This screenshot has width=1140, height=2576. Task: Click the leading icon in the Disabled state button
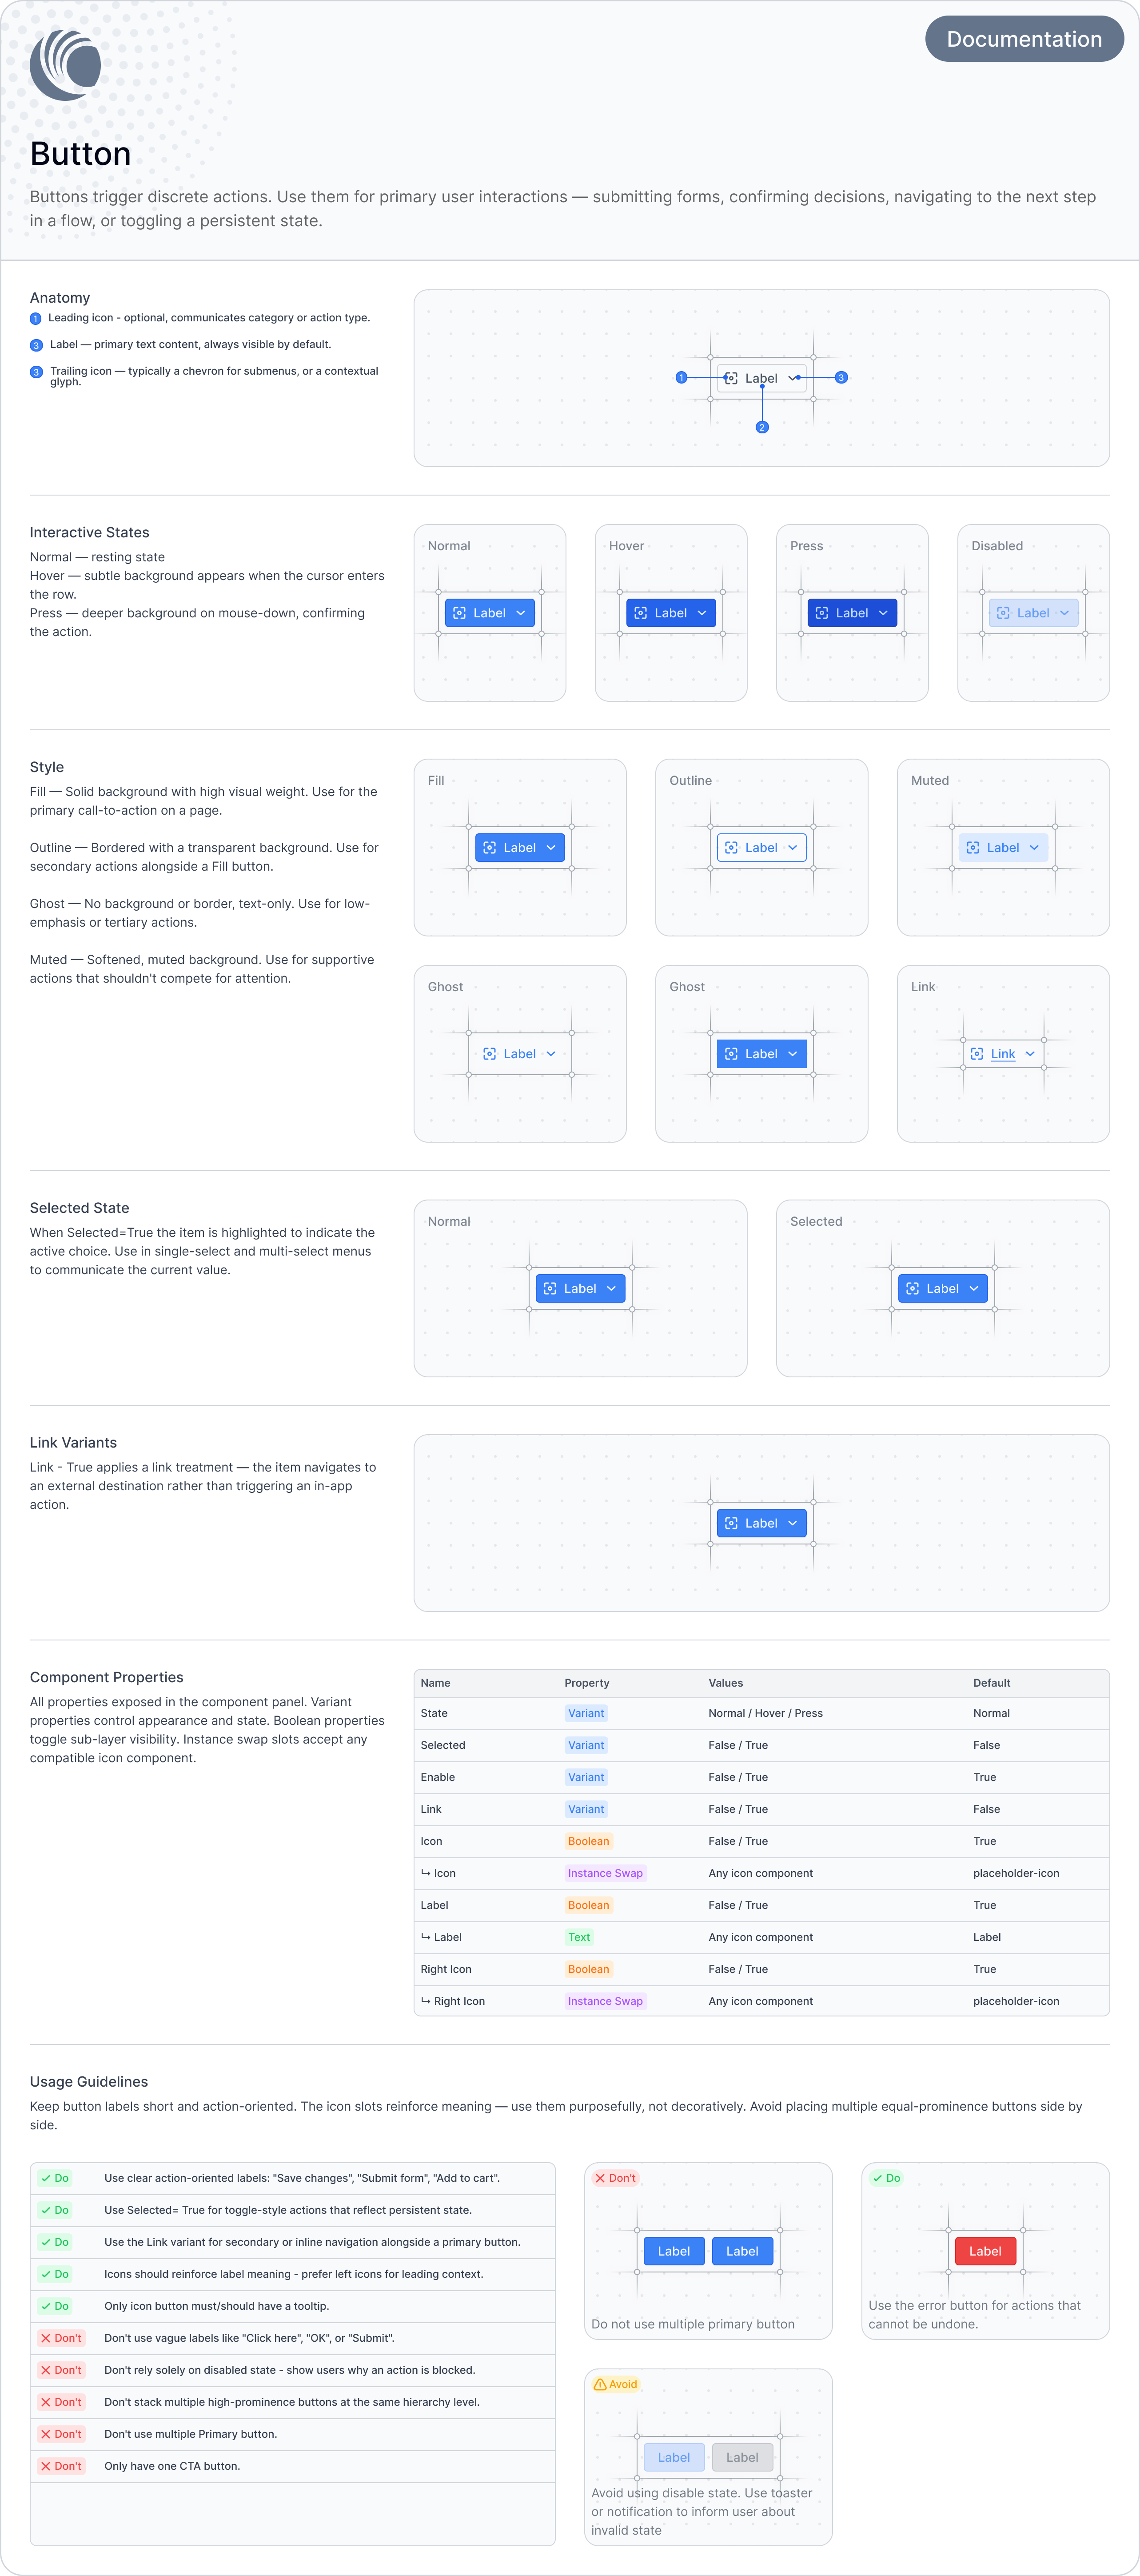click(1003, 613)
